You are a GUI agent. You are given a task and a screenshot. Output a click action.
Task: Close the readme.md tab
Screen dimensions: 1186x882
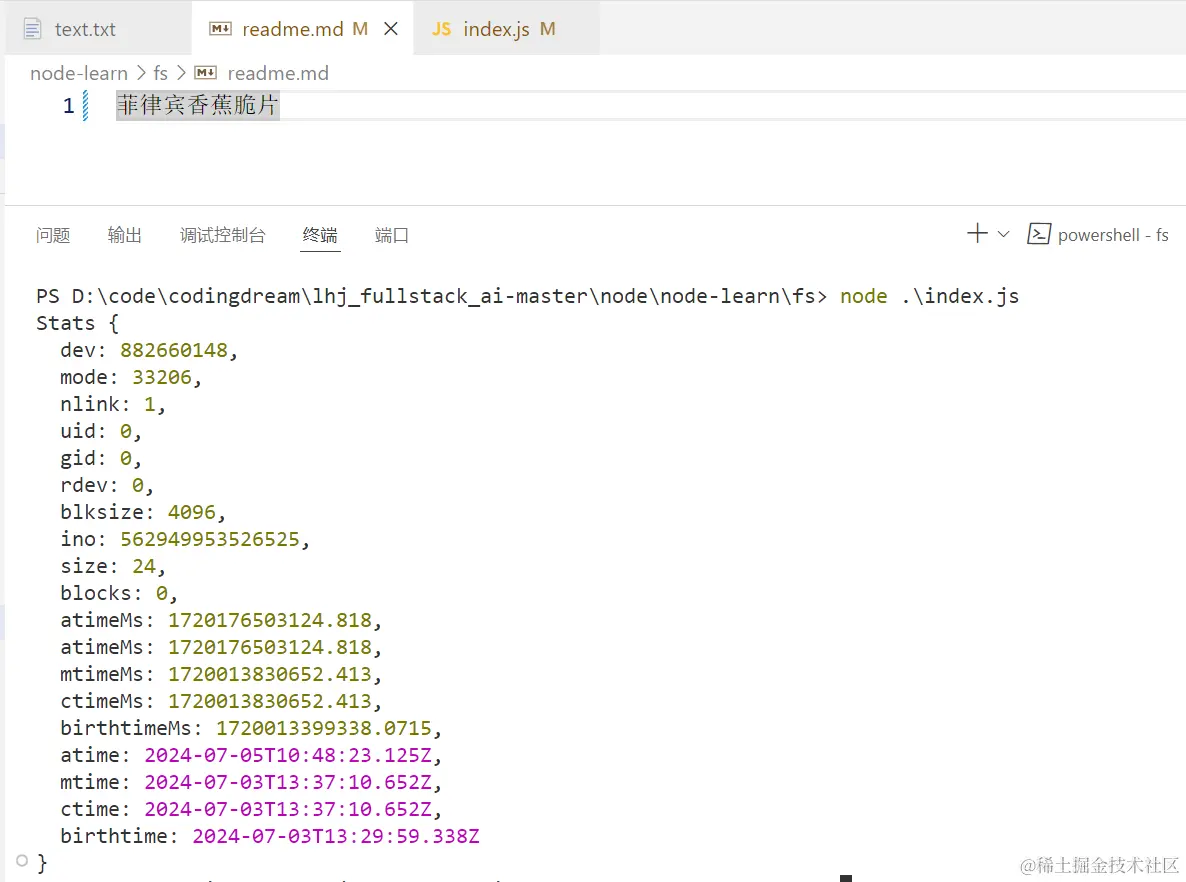click(x=391, y=29)
